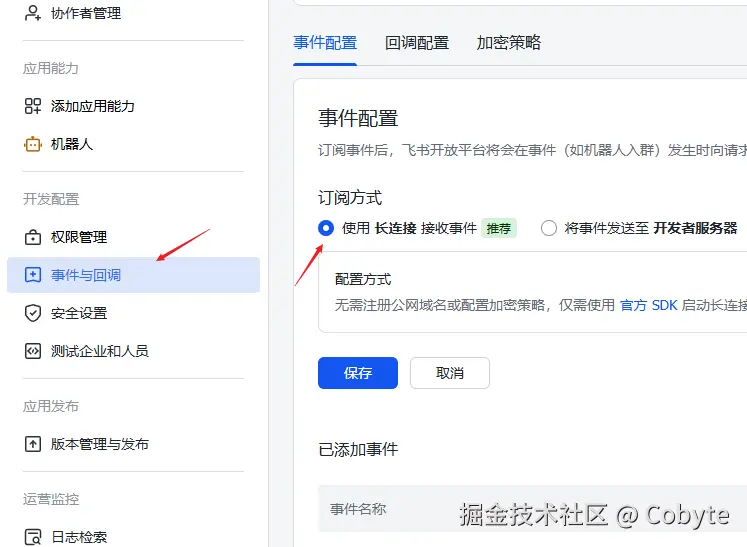
Task: Click the 测试企业和人员 code icon
Action: pyautogui.click(x=32, y=351)
